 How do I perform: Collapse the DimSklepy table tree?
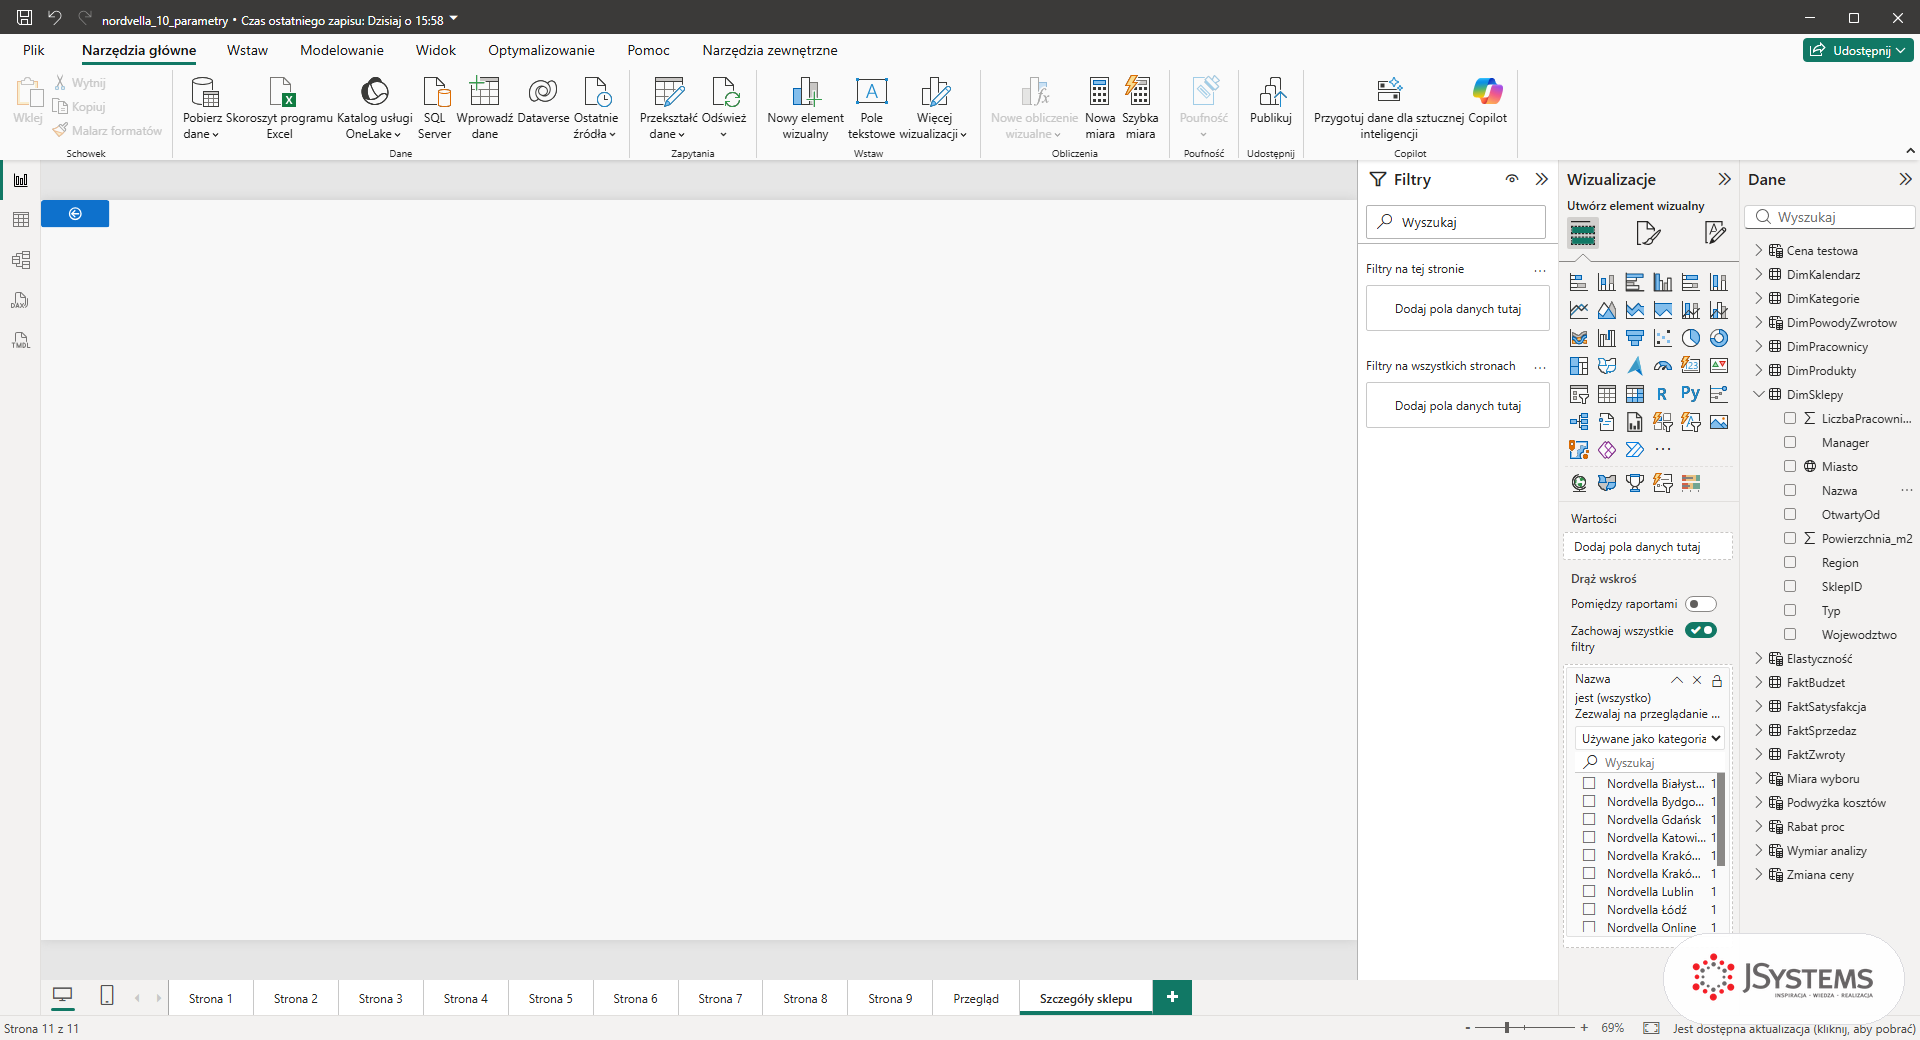(x=1759, y=394)
